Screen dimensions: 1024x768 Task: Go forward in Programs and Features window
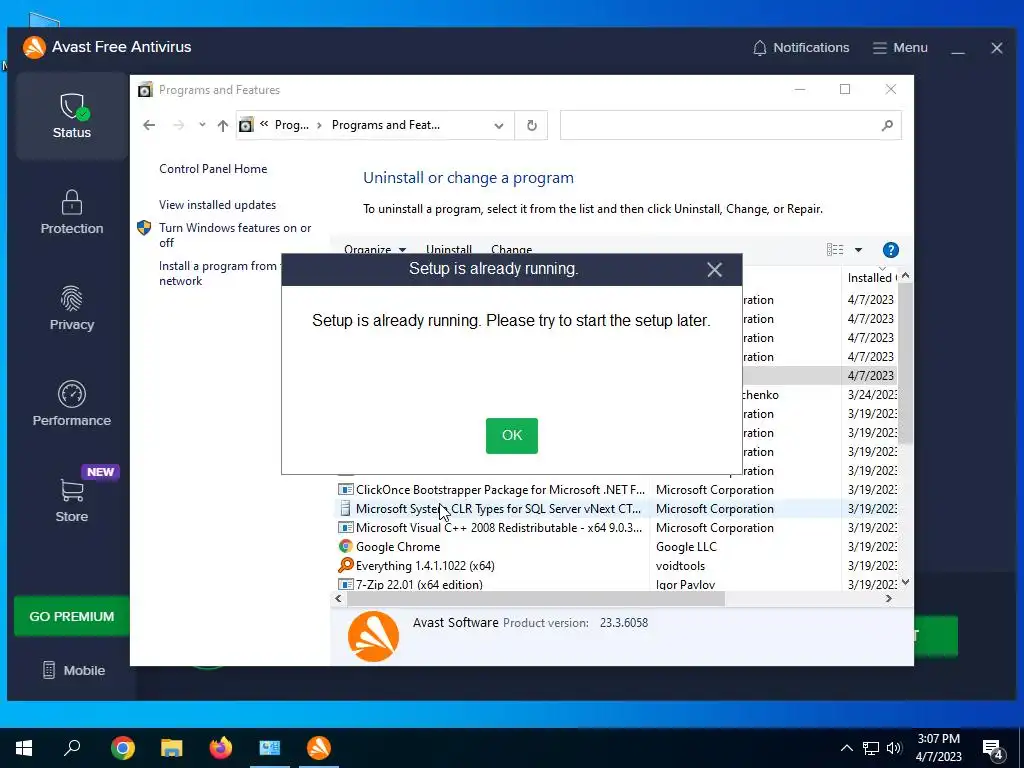[178, 125]
